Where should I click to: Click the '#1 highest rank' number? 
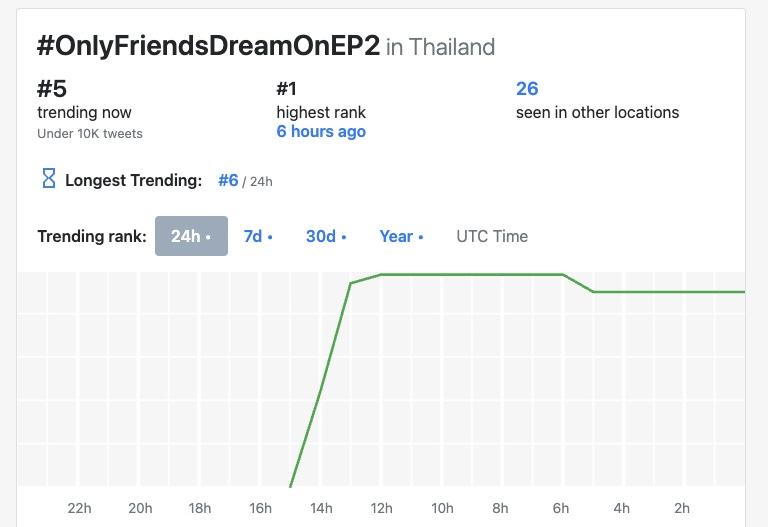tap(287, 89)
